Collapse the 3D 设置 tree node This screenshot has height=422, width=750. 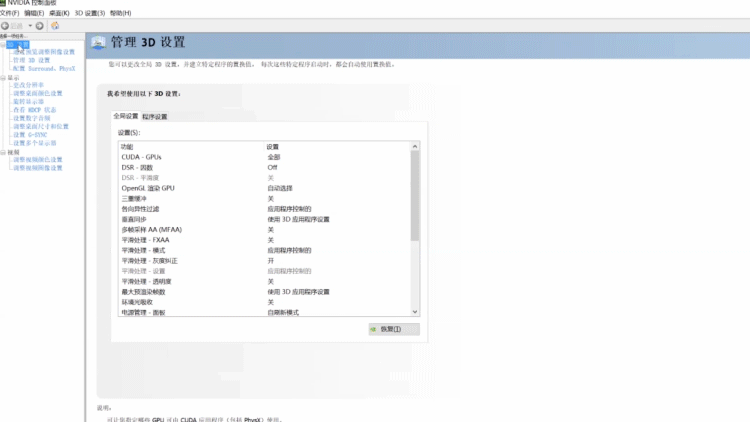tap(3, 45)
